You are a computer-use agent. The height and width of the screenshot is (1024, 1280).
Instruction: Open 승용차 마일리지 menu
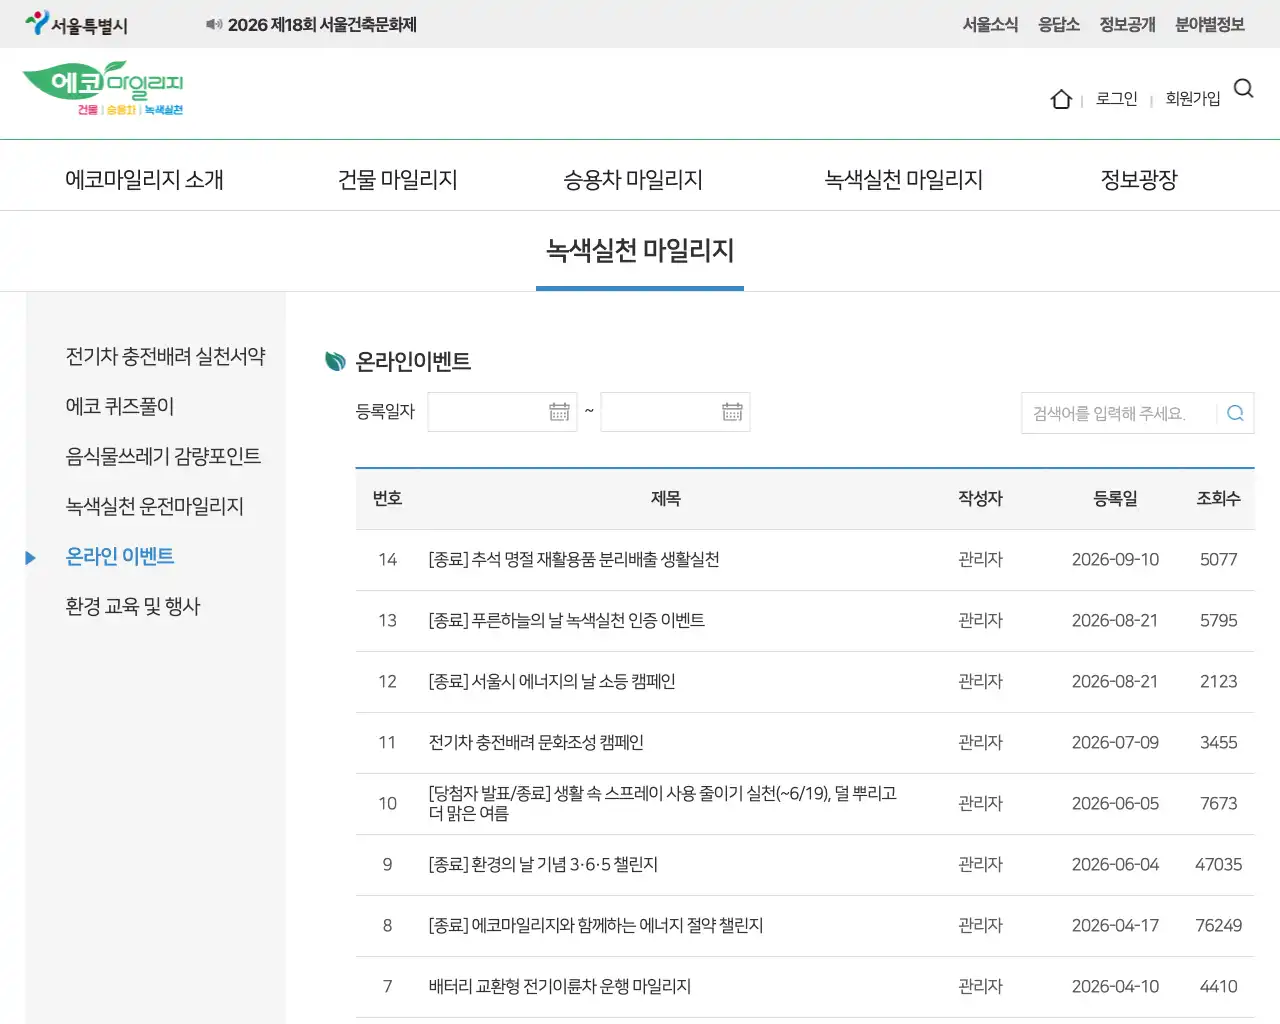(x=632, y=179)
